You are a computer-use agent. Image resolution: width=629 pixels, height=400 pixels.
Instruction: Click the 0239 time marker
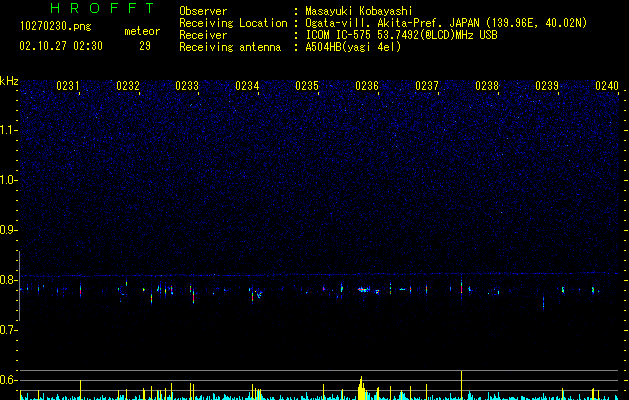tap(547, 86)
